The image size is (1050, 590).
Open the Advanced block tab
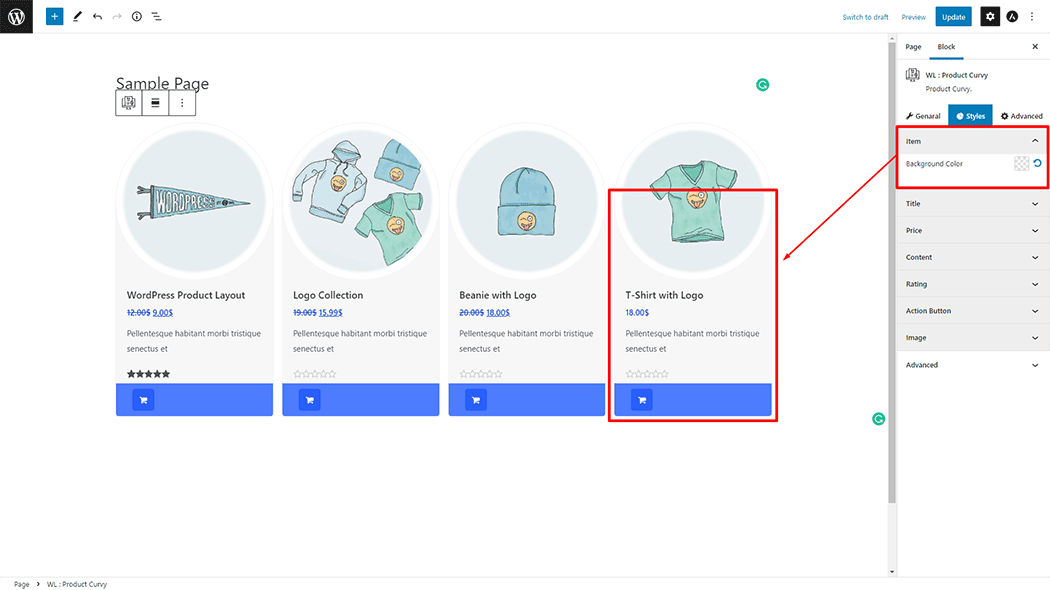1021,116
